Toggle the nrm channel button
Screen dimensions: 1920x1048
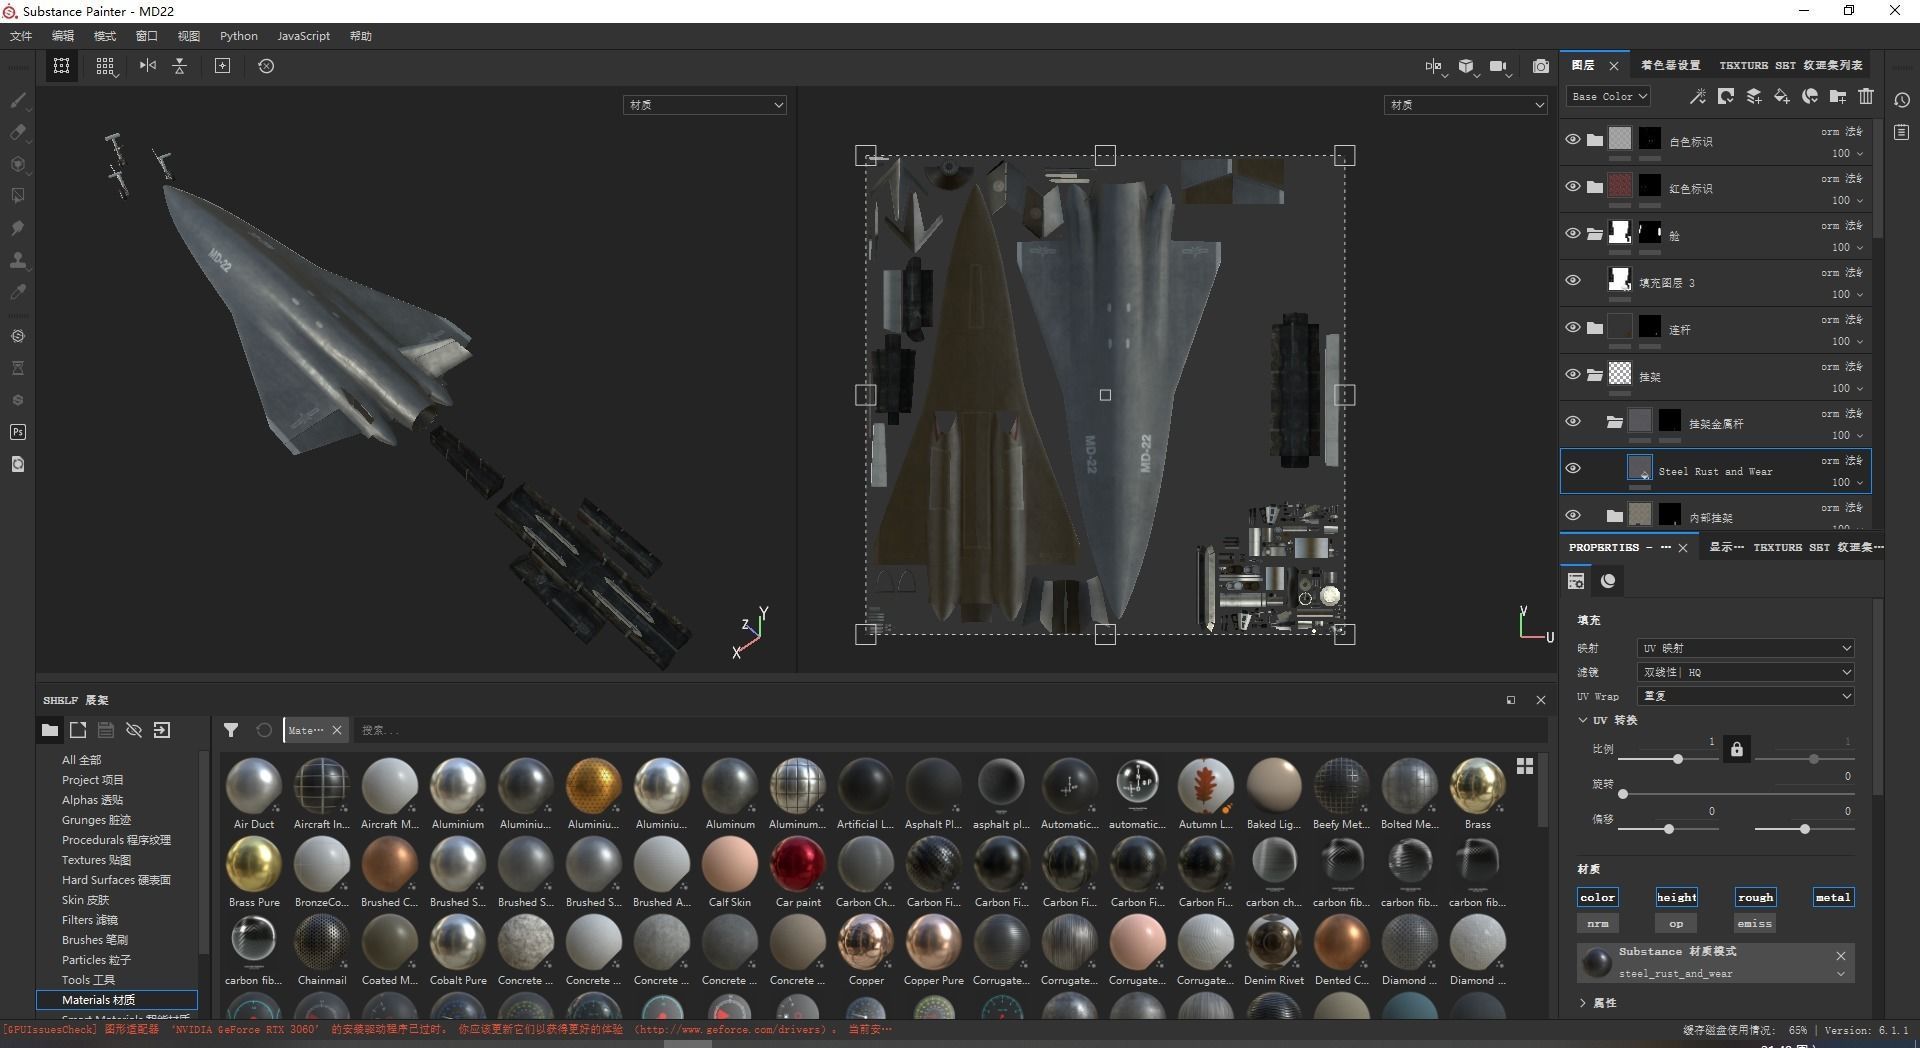tap(1598, 923)
